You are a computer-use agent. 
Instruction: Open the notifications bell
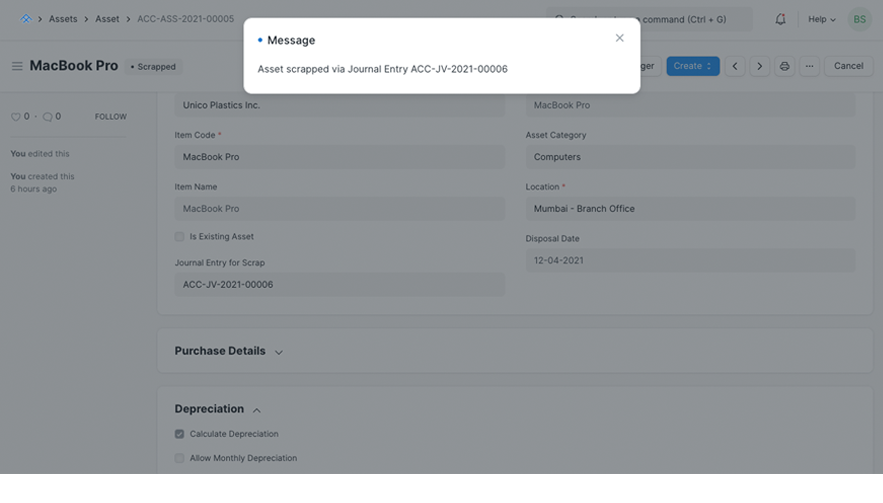click(780, 19)
